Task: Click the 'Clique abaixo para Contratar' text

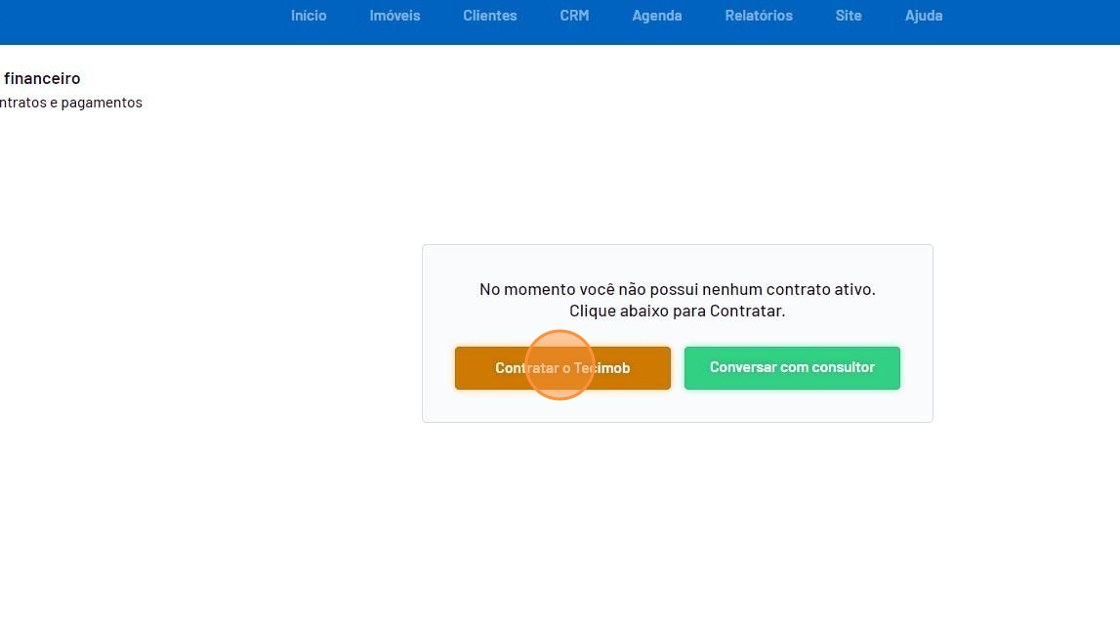Action: click(x=677, y=311)
